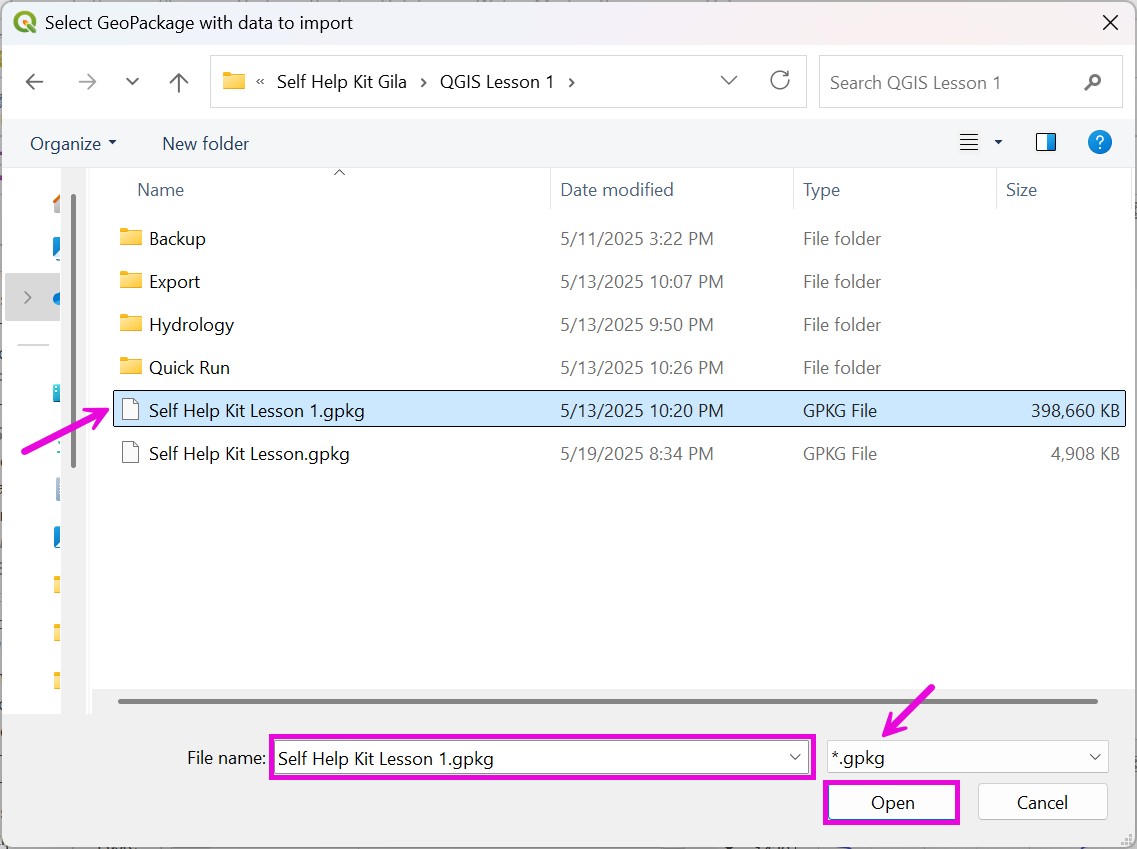1137x849 pixels.
Task: Open the Recent locations dropdown arrow
Action: [132, 82]
